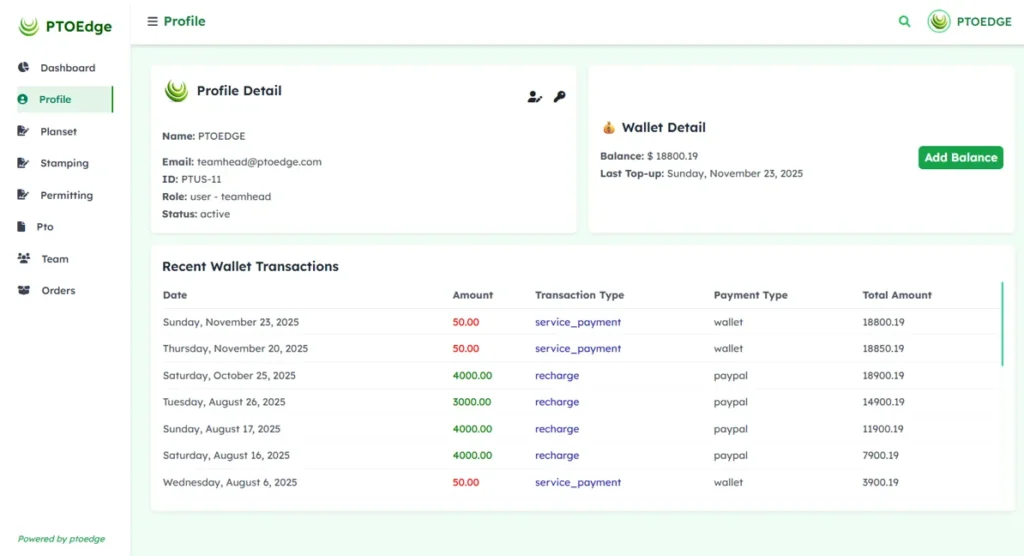This screenshot has height=556, width=1024.
Task: Click the Team people icon
Action: point(24,259)
